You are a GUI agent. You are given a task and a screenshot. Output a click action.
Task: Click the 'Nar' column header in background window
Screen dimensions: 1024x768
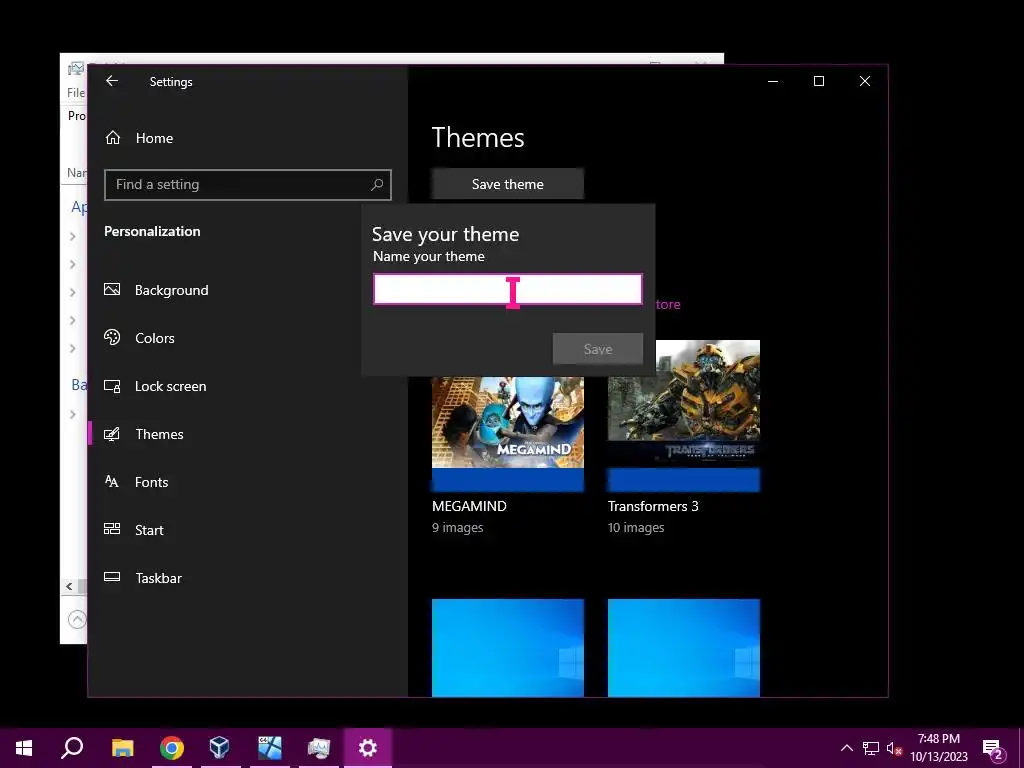pyautogui.click(x=76, y=173)
